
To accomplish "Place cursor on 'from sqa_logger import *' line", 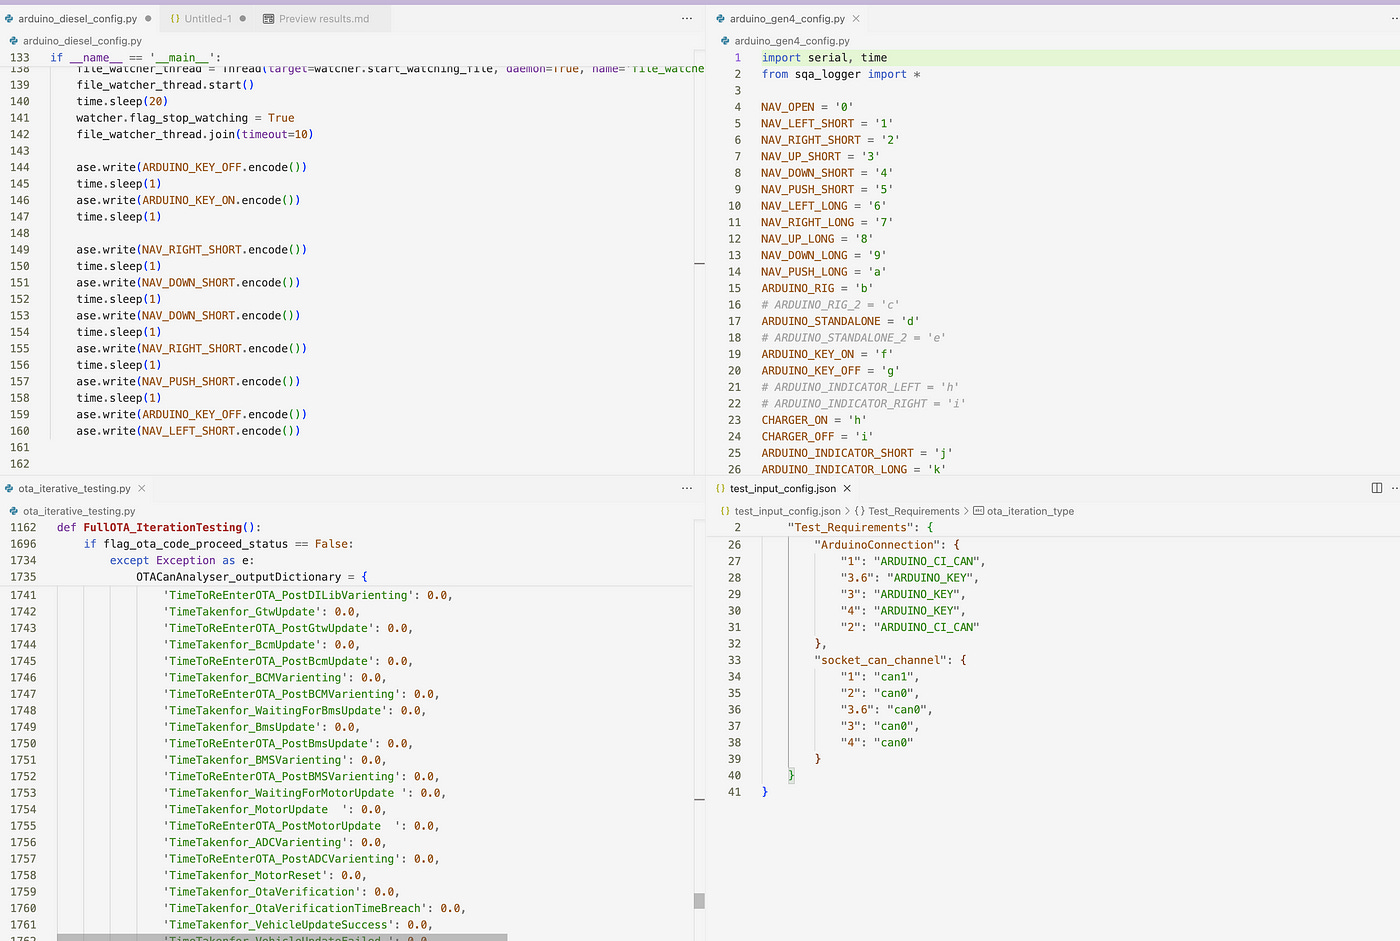I will [841, 74].
